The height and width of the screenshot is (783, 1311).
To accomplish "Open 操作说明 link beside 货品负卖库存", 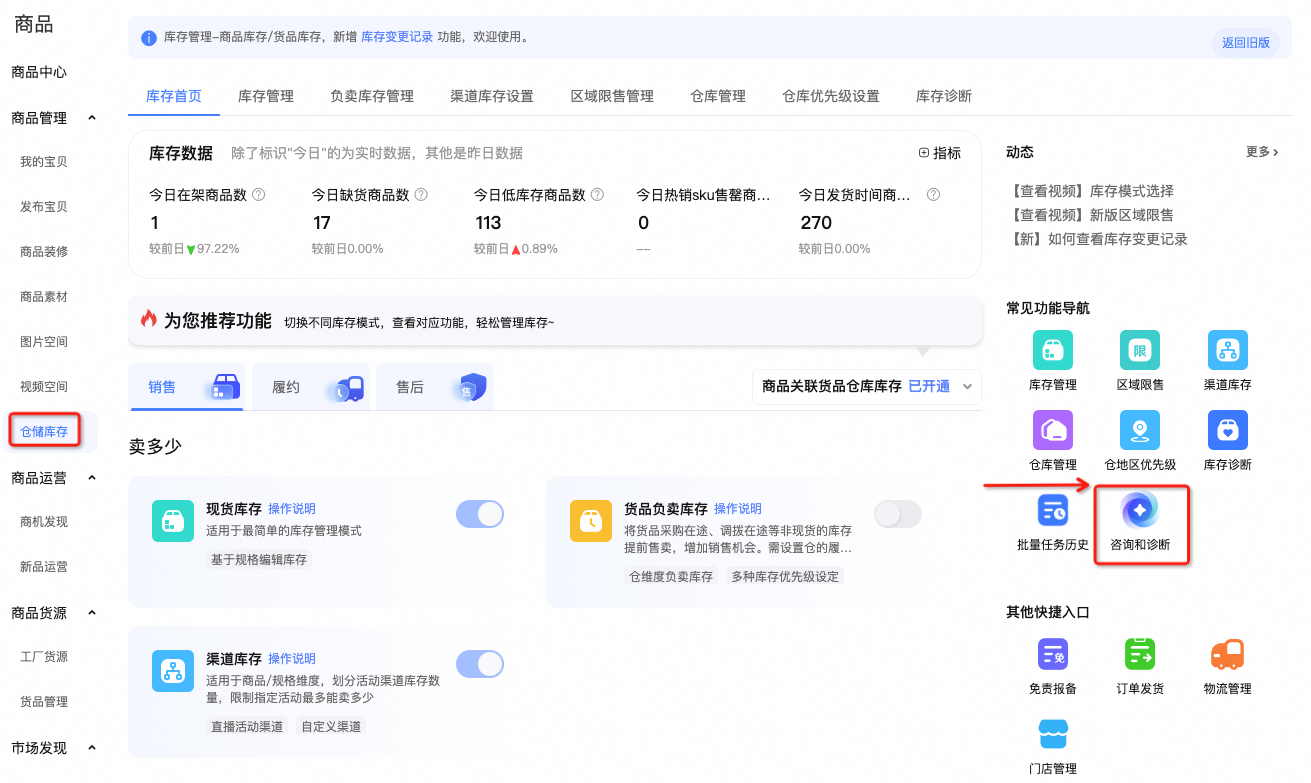I will click(738, 509).
